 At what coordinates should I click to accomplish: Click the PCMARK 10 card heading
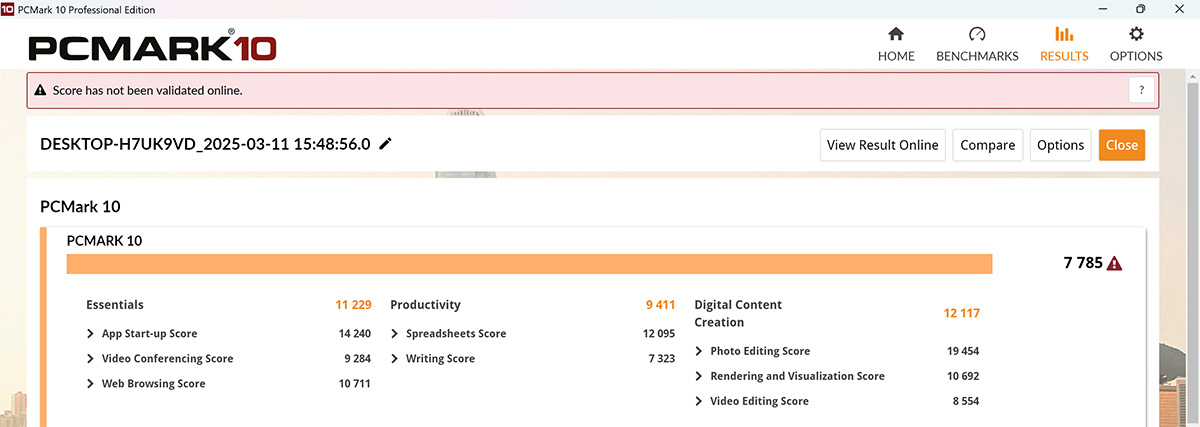[x=104, y=241]
